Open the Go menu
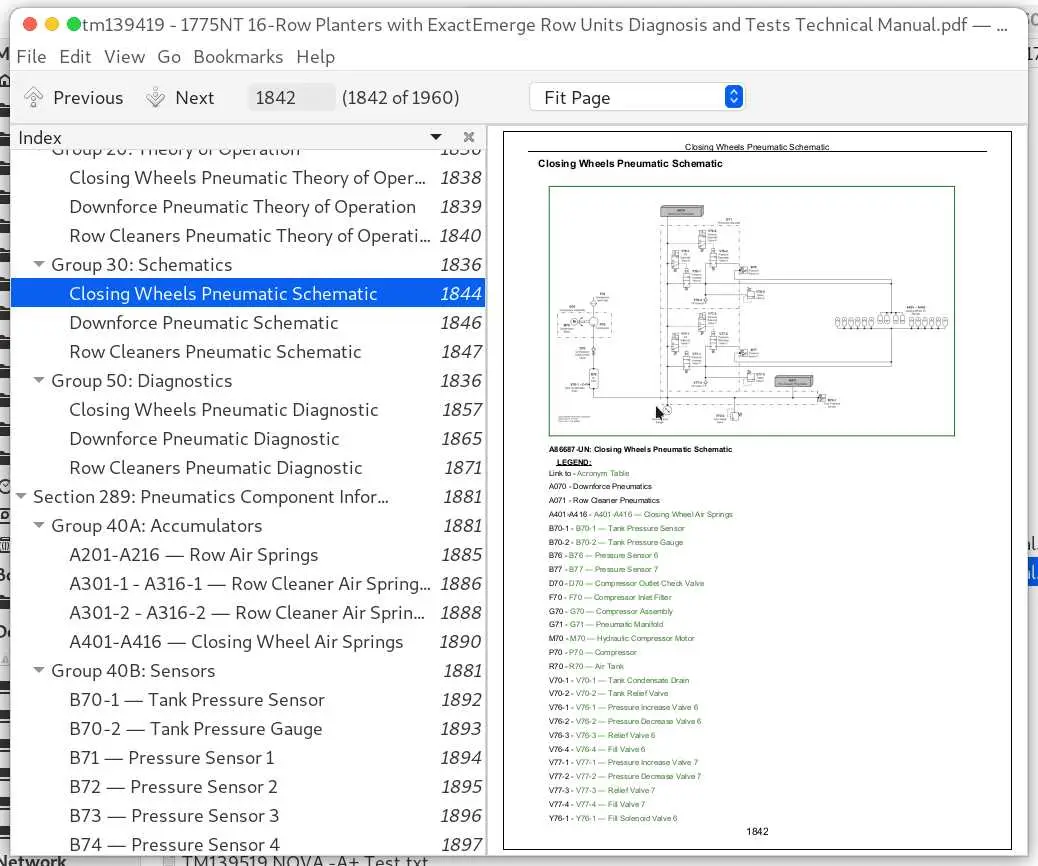 point(169,57)
